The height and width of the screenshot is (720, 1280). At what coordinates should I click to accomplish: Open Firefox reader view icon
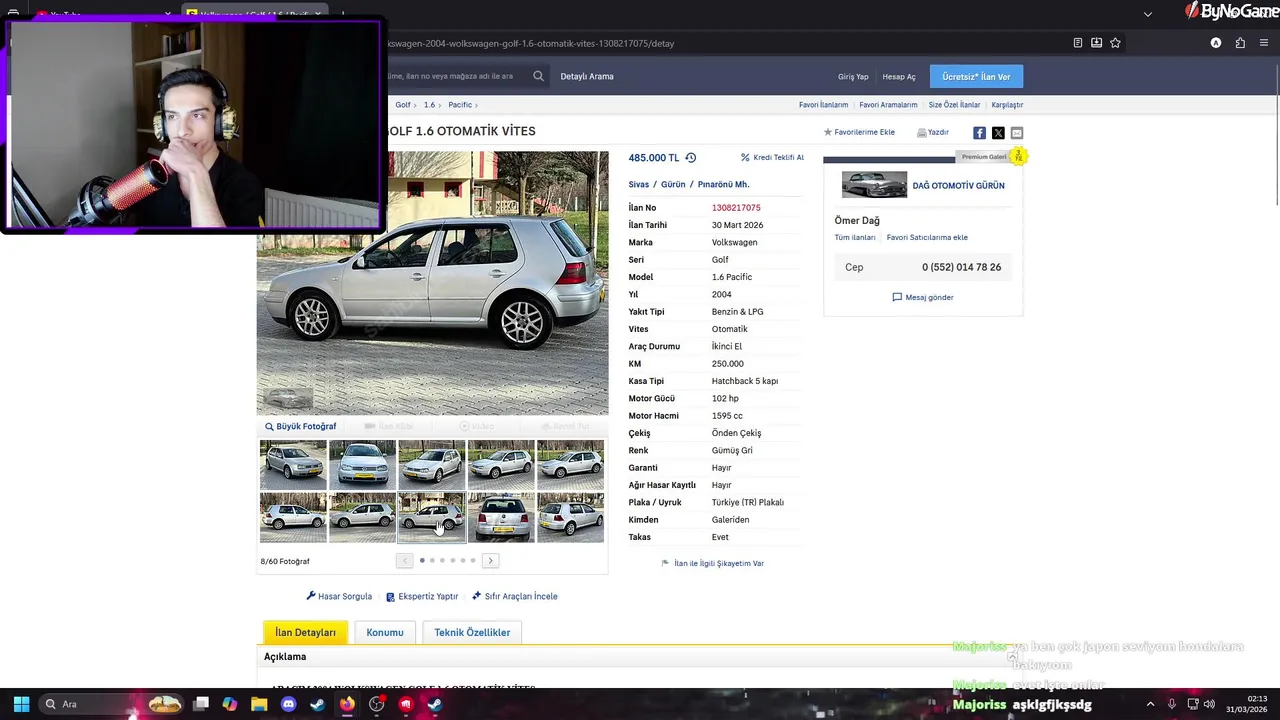[x=1078, y=43]
